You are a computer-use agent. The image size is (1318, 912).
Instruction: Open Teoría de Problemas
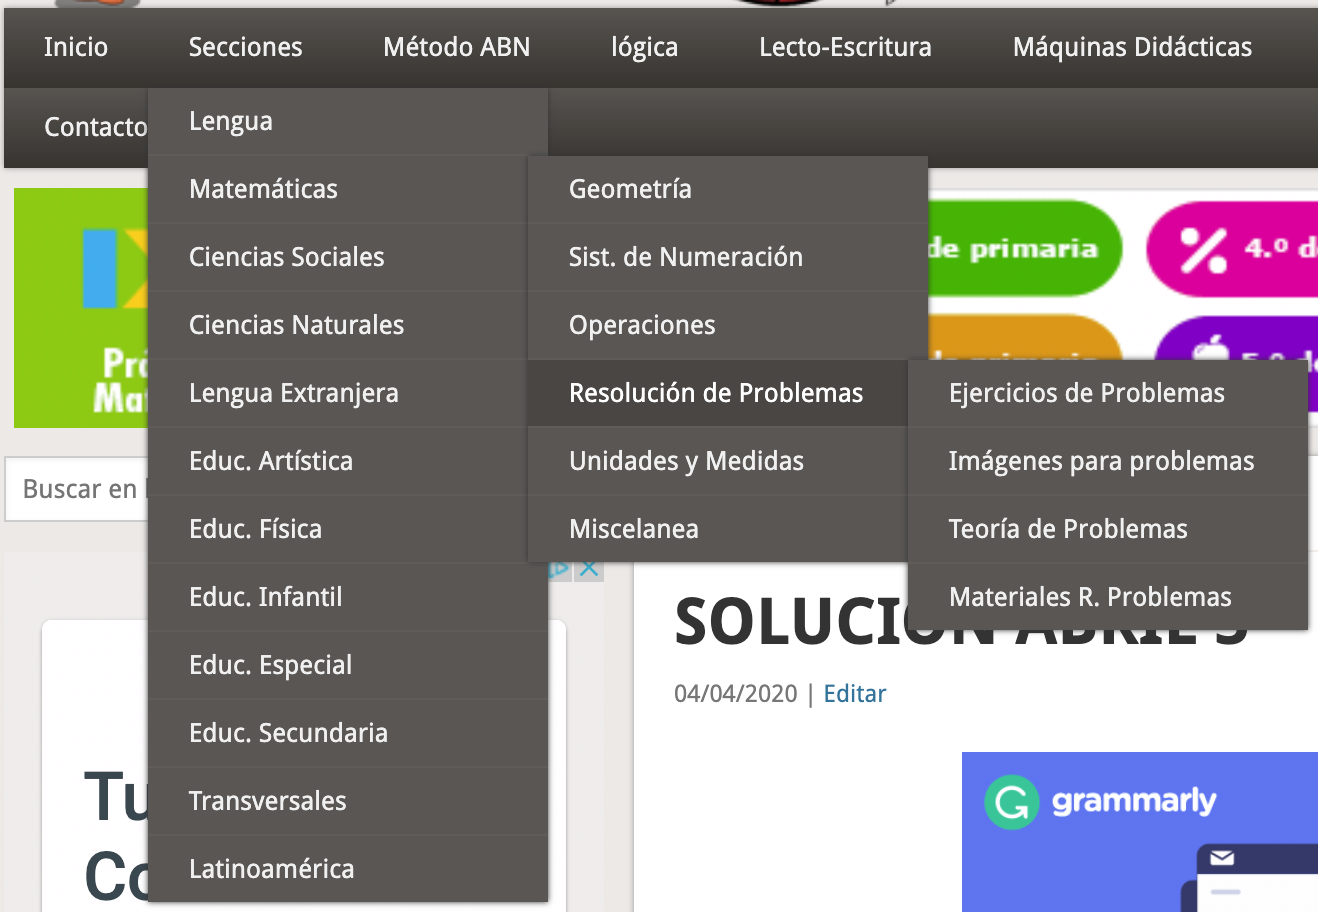point(1067,529)
